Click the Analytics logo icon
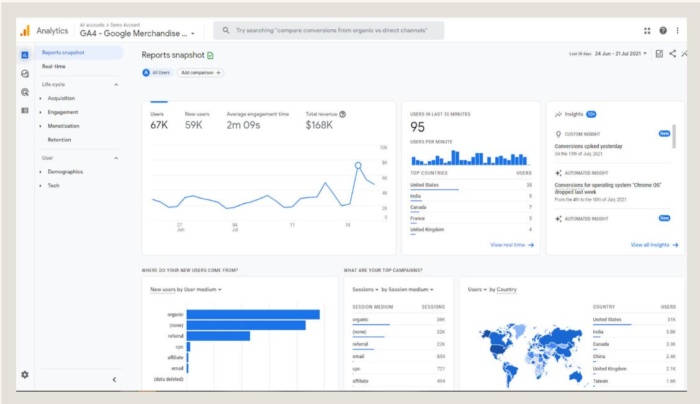This screenshot has height=404, width=700. pos(25,31)
